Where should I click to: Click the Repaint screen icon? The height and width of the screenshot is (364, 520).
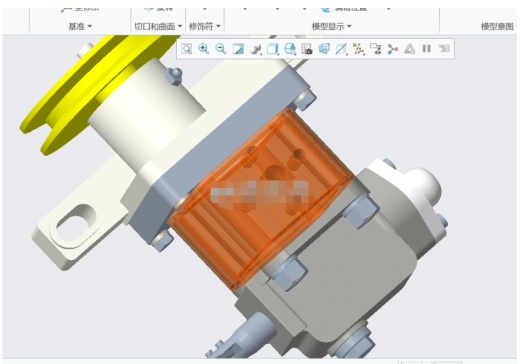tap(238, 49)
